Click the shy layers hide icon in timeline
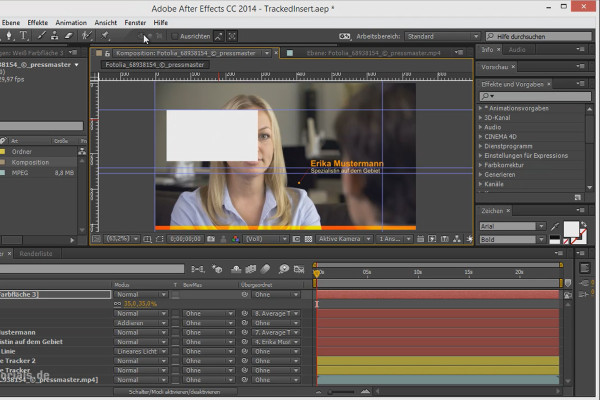Viewport: 600px width, 400px height. [x=236, y=269]
